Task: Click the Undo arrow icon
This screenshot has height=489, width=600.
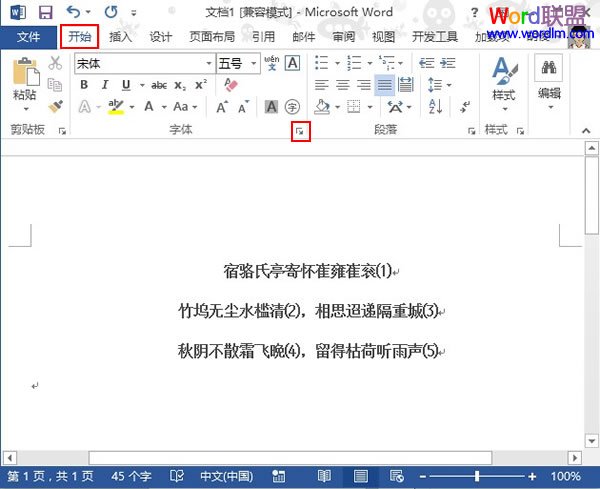Action: pyautogui.click(x=74, y=13)
